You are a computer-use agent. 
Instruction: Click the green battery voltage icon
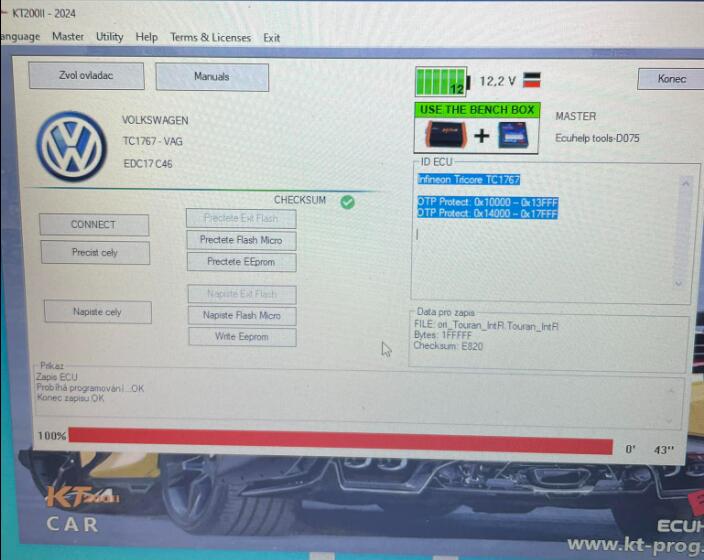click(443, 82)
